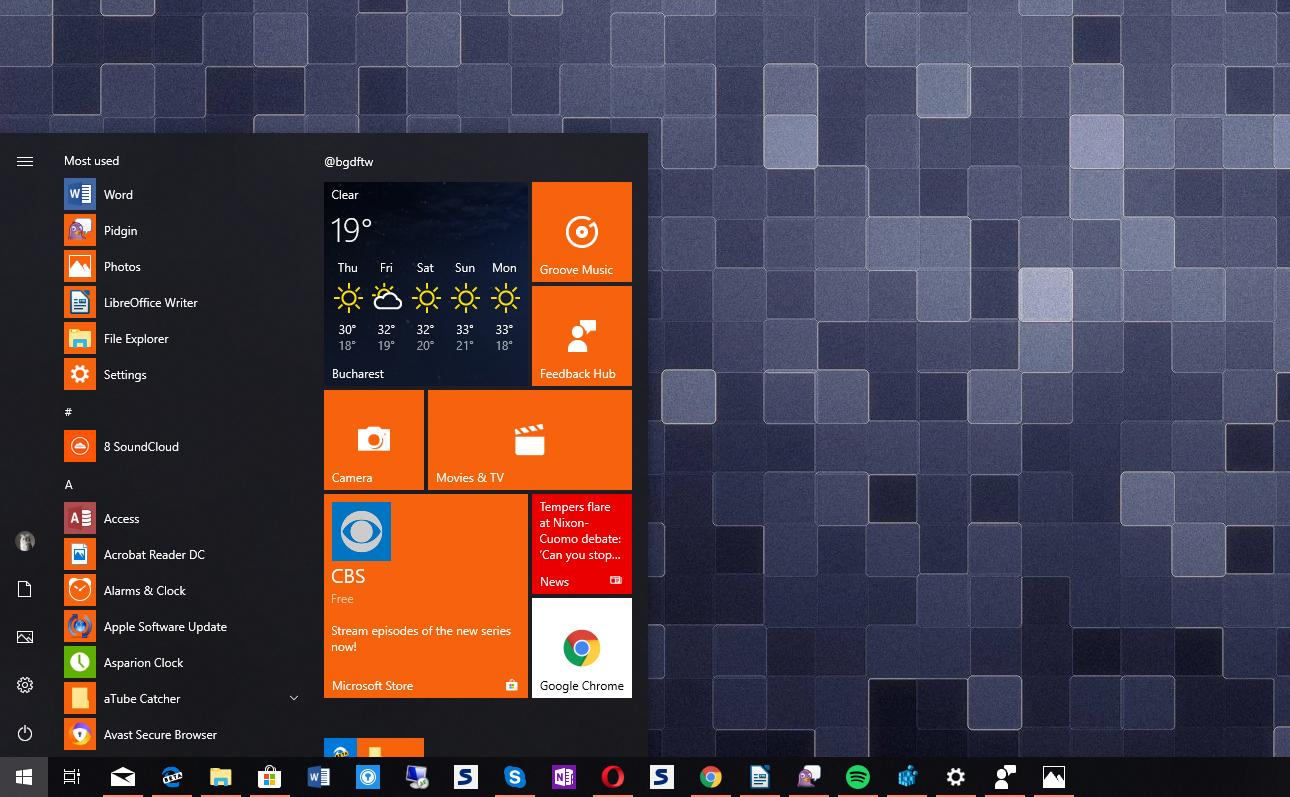Open Settings entry under Most used
The width and height of the screenshot is (1290, 797).
[182, 375]
